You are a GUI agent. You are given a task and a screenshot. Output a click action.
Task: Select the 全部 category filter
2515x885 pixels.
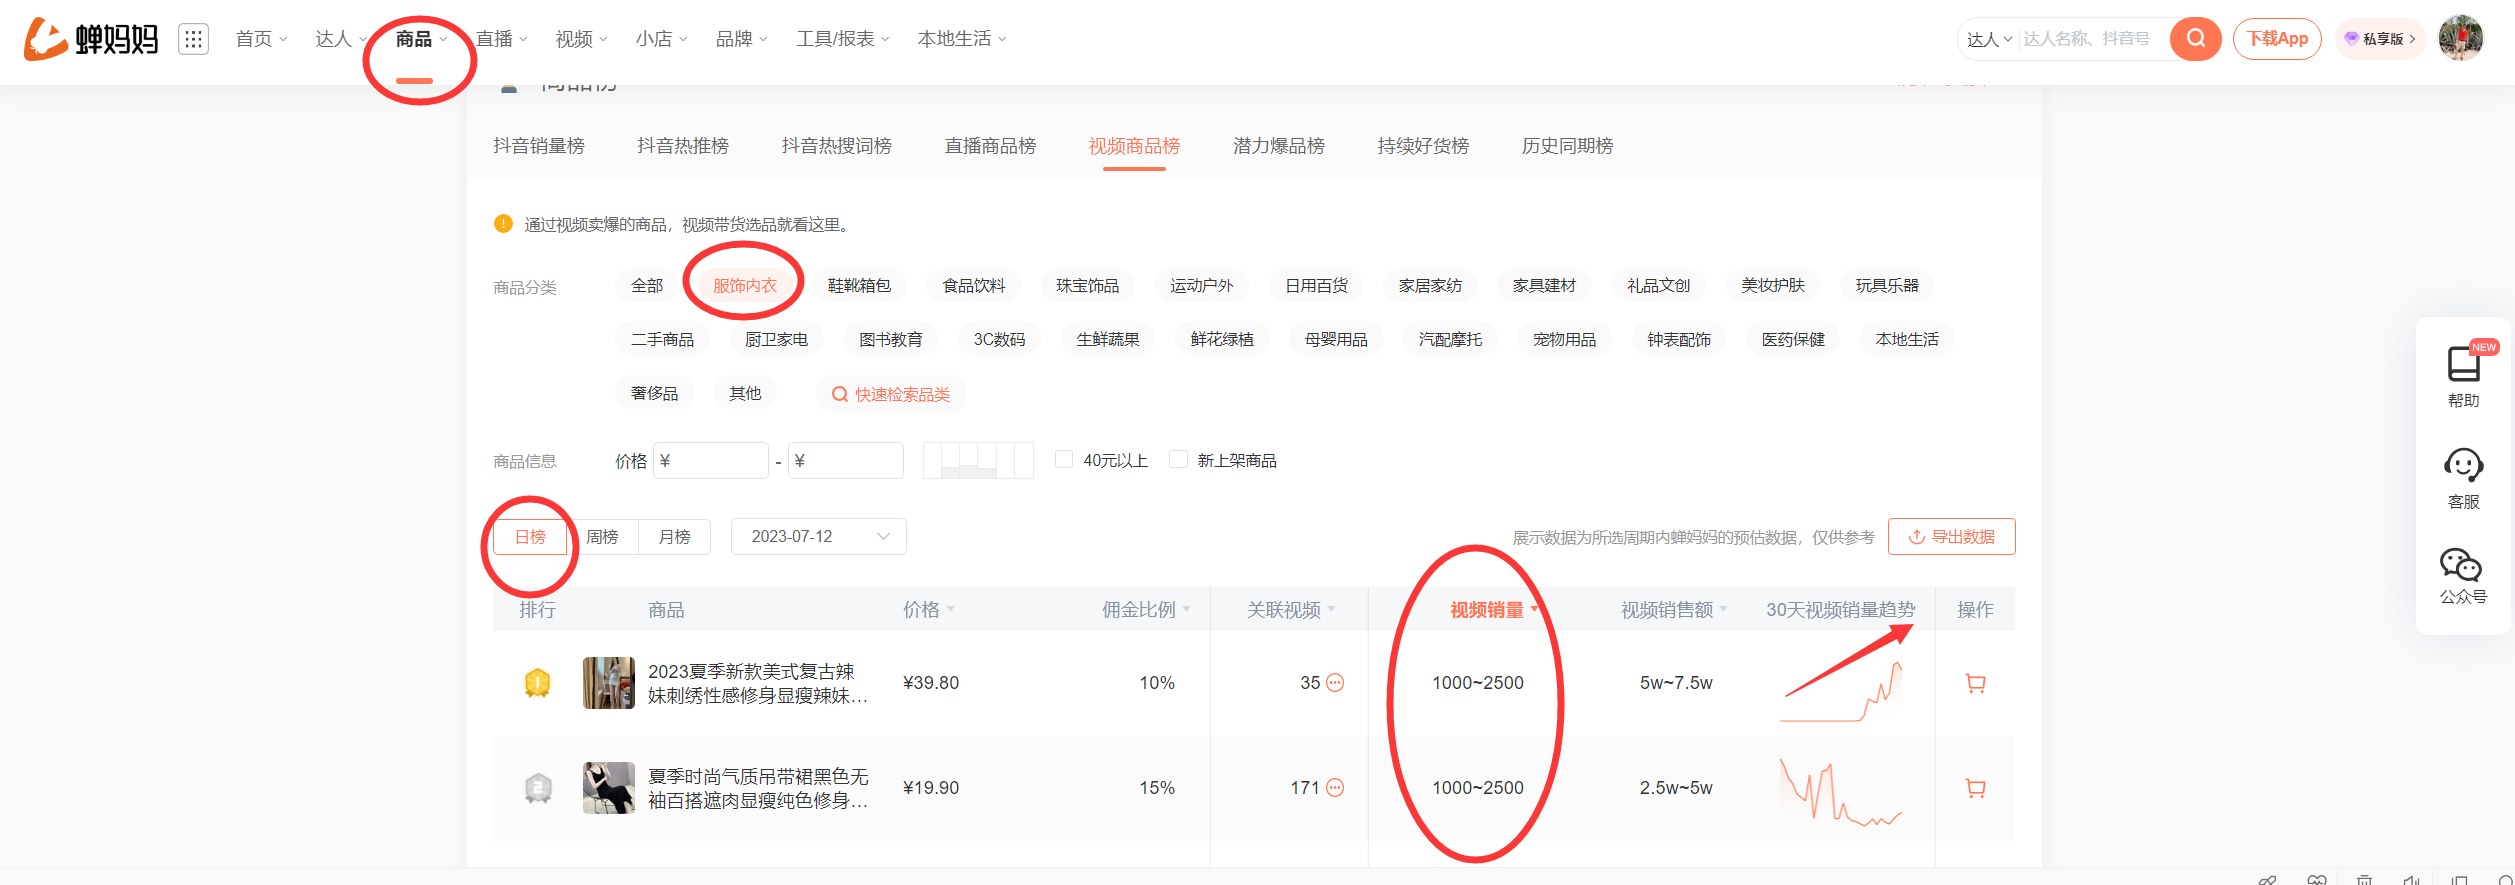pyautogui.click(x=647, y=286)
